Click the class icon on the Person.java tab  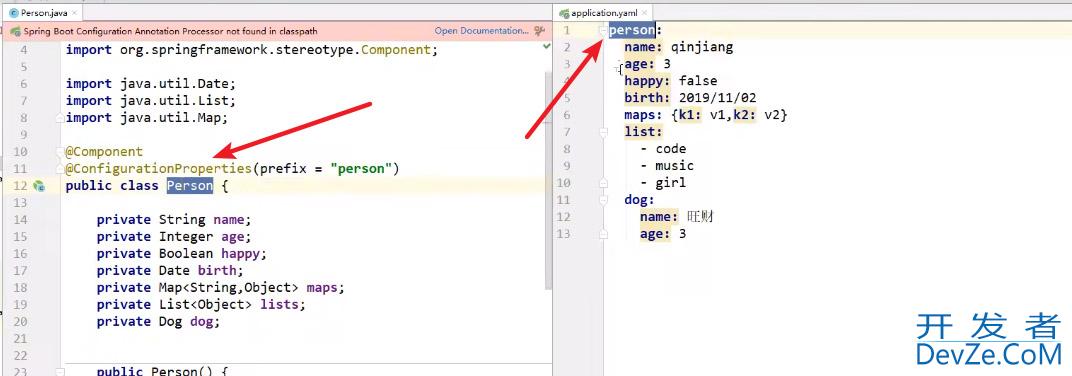pyautogui.click(x=13, y=12)
